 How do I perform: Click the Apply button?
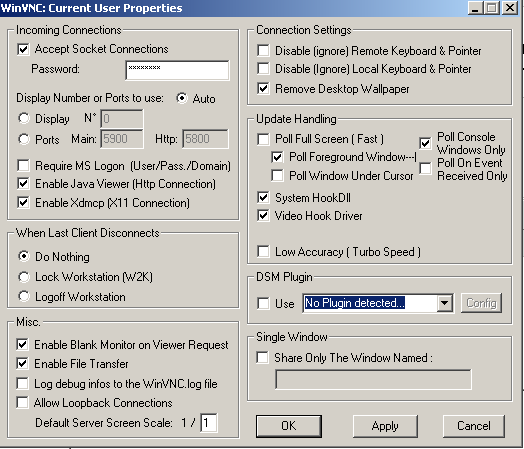[x=385, y=426]
